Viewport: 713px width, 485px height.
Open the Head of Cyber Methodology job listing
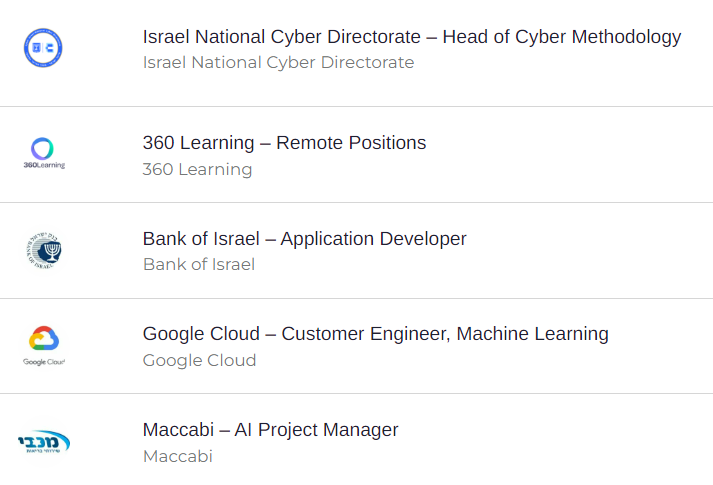[412, 37]
